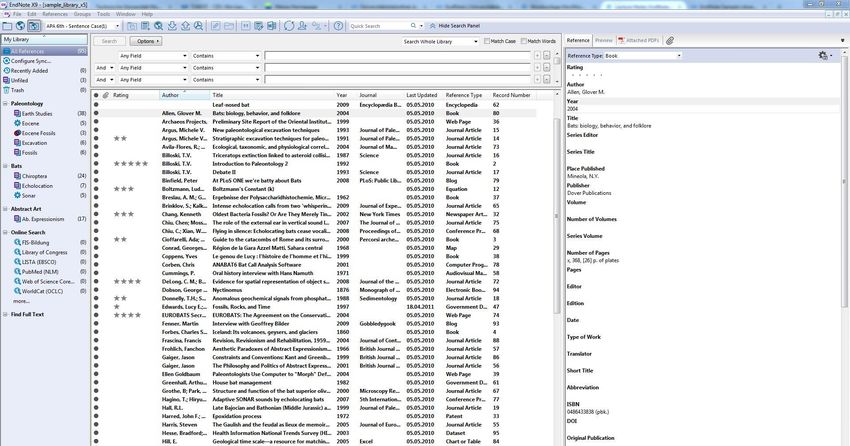Toggle read status dot for Allen, Glover M.
The width and height of the screenshot is (850, 446).
tap(96, 113)
